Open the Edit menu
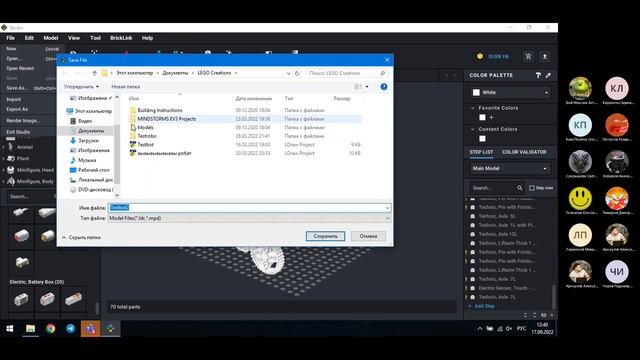 click(x=29, y=38)
